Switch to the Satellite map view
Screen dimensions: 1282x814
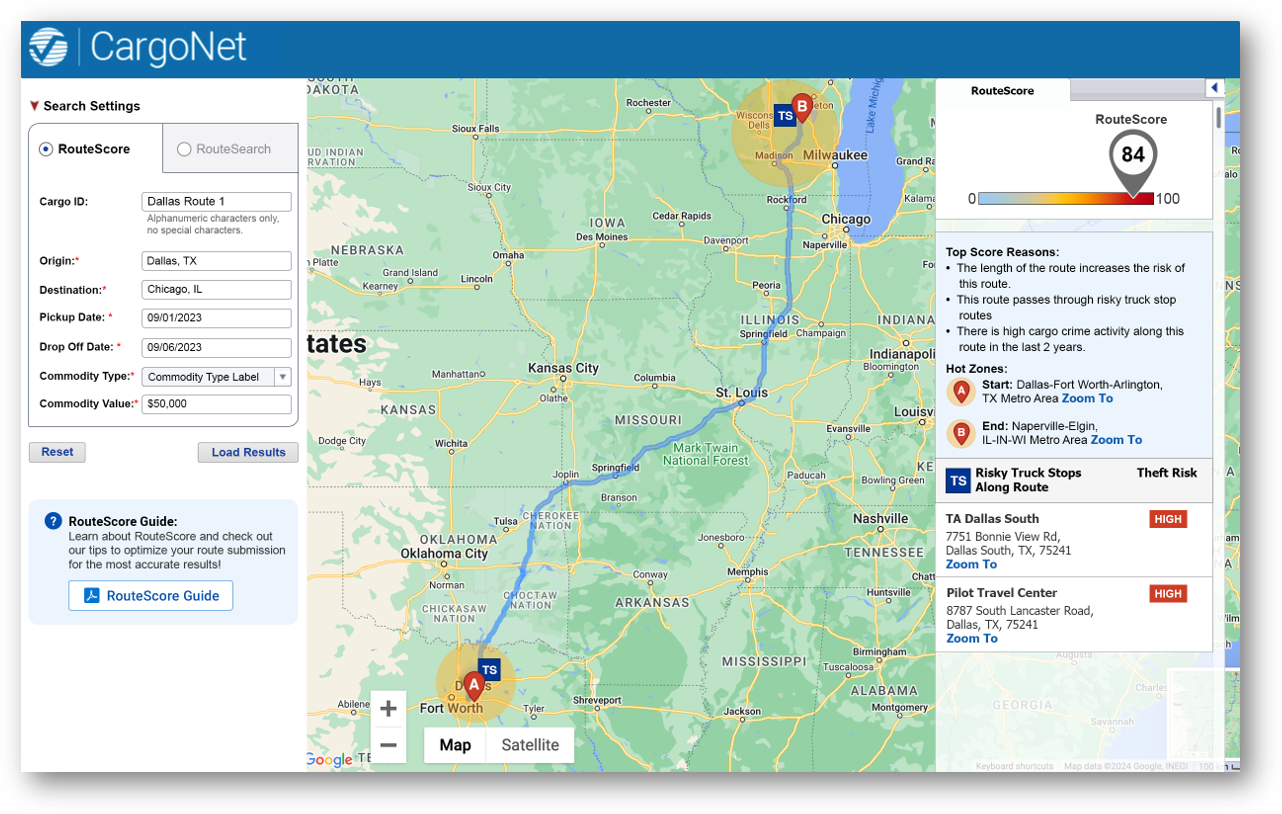tap(529, 745)
